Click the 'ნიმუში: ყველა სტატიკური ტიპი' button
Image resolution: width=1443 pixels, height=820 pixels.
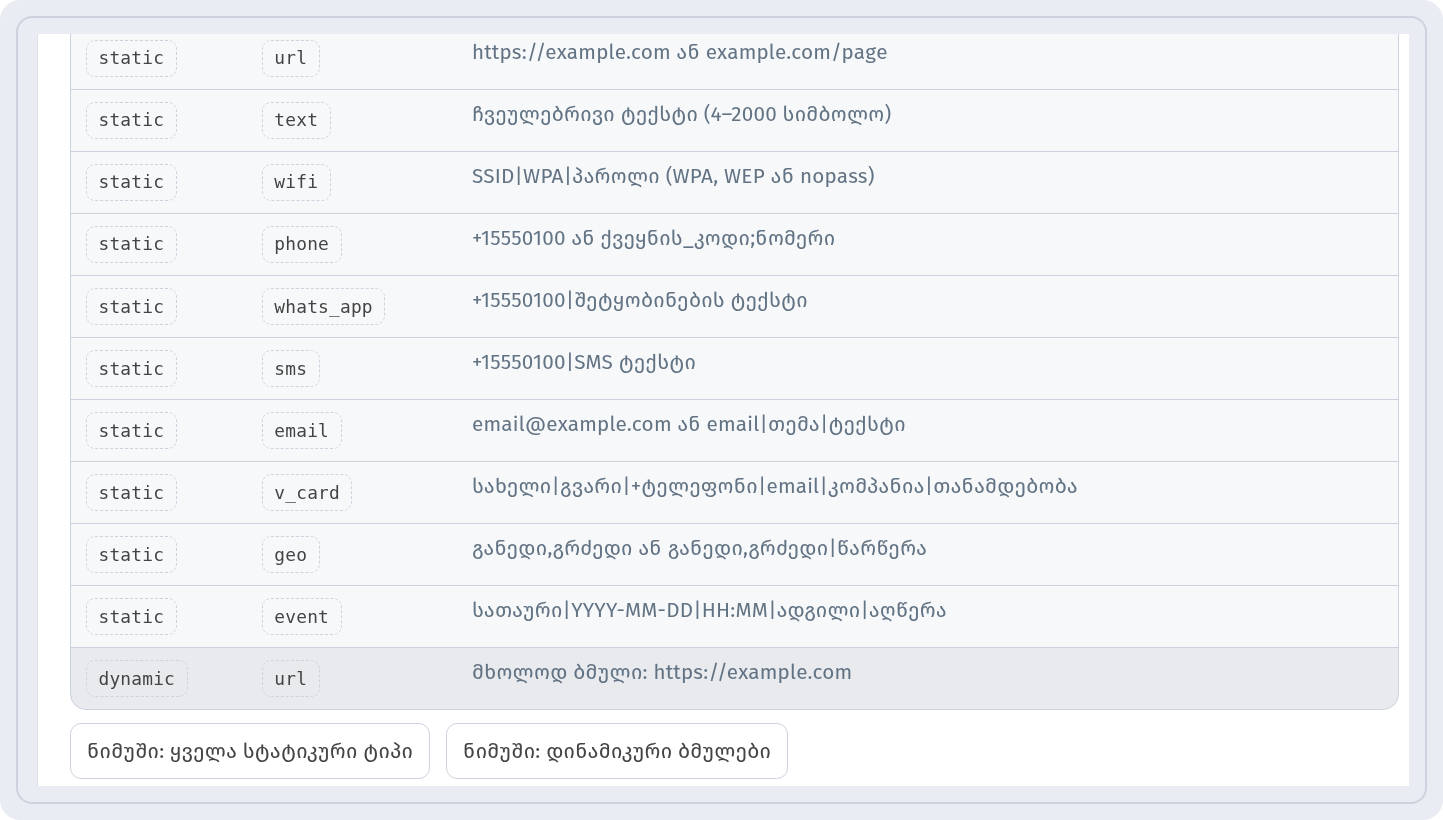[250, 751]
